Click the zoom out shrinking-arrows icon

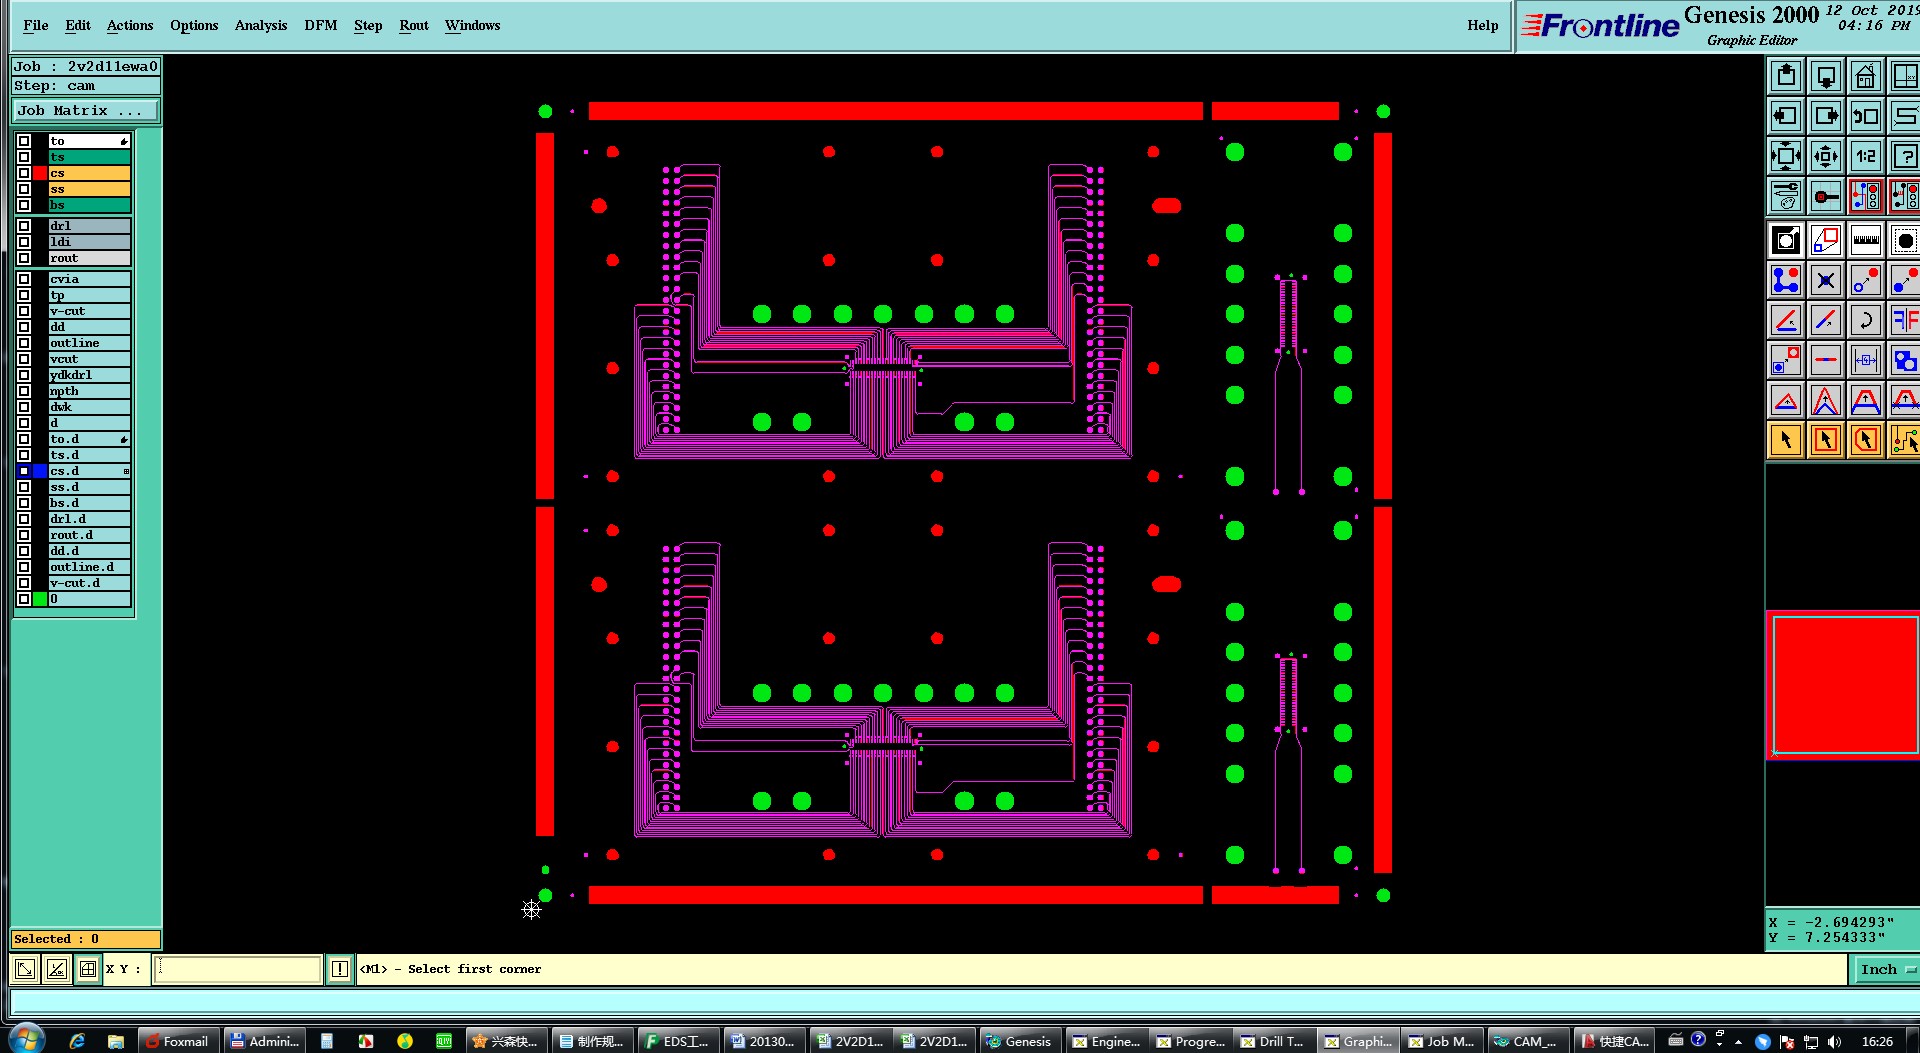(1826, 156)
